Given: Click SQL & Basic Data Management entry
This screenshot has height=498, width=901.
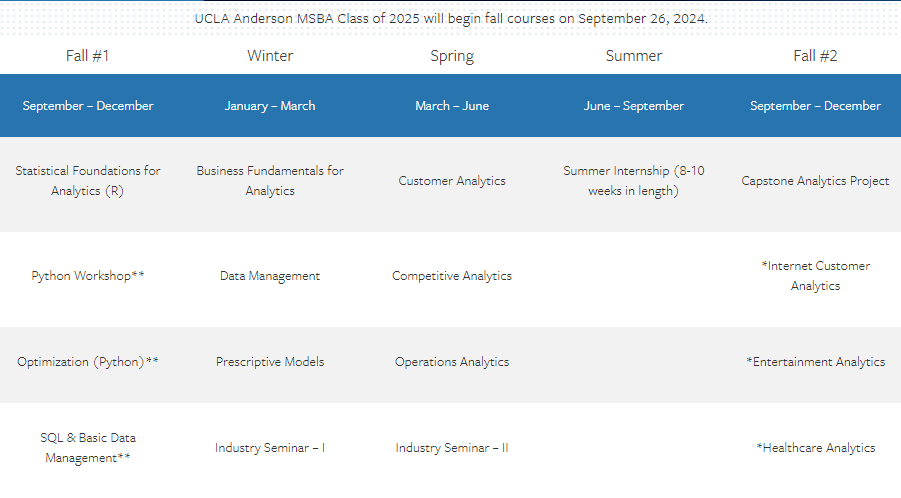Looking at the screenshot, I should point(87,447).
